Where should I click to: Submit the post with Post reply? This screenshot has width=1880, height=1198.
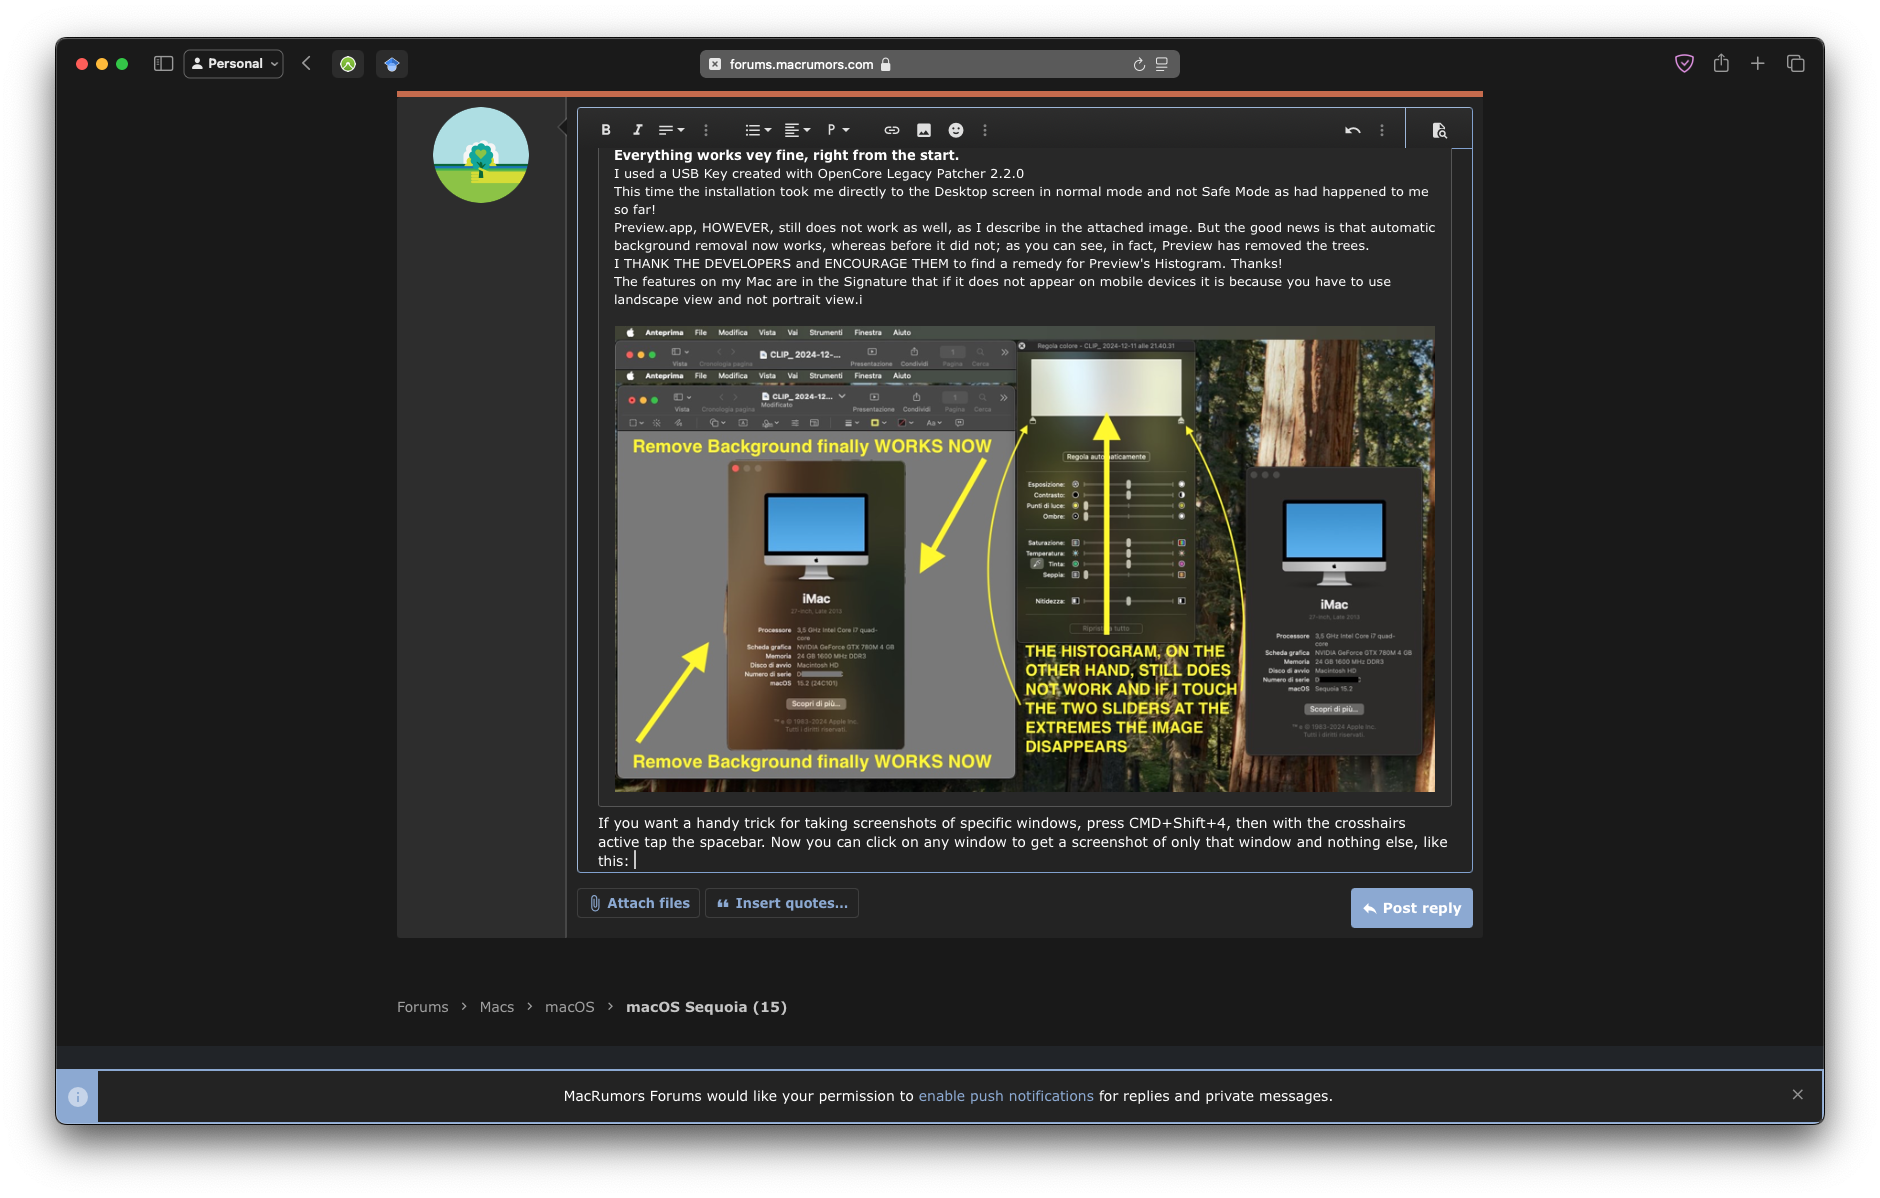[1412, 908]
